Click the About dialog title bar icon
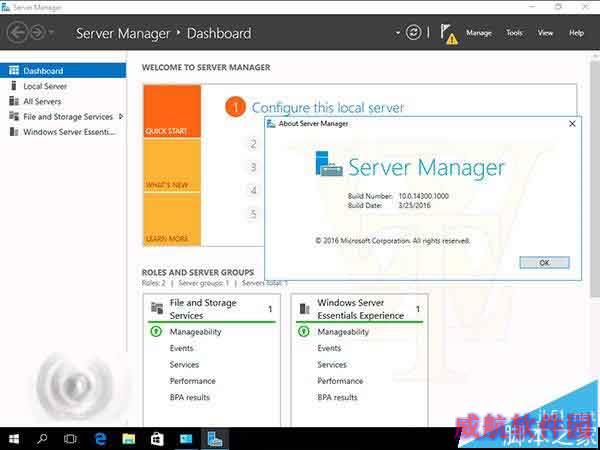The width and height of the screenshot is (600, 450). (271, 124)
